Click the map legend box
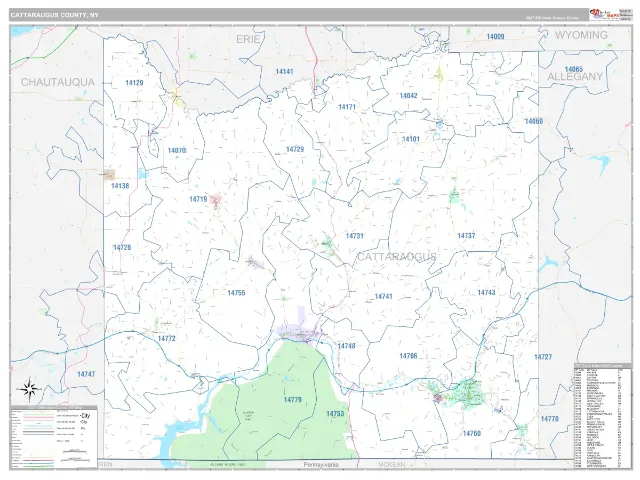This screenshot has height=480, width=640. click(53, 436)
